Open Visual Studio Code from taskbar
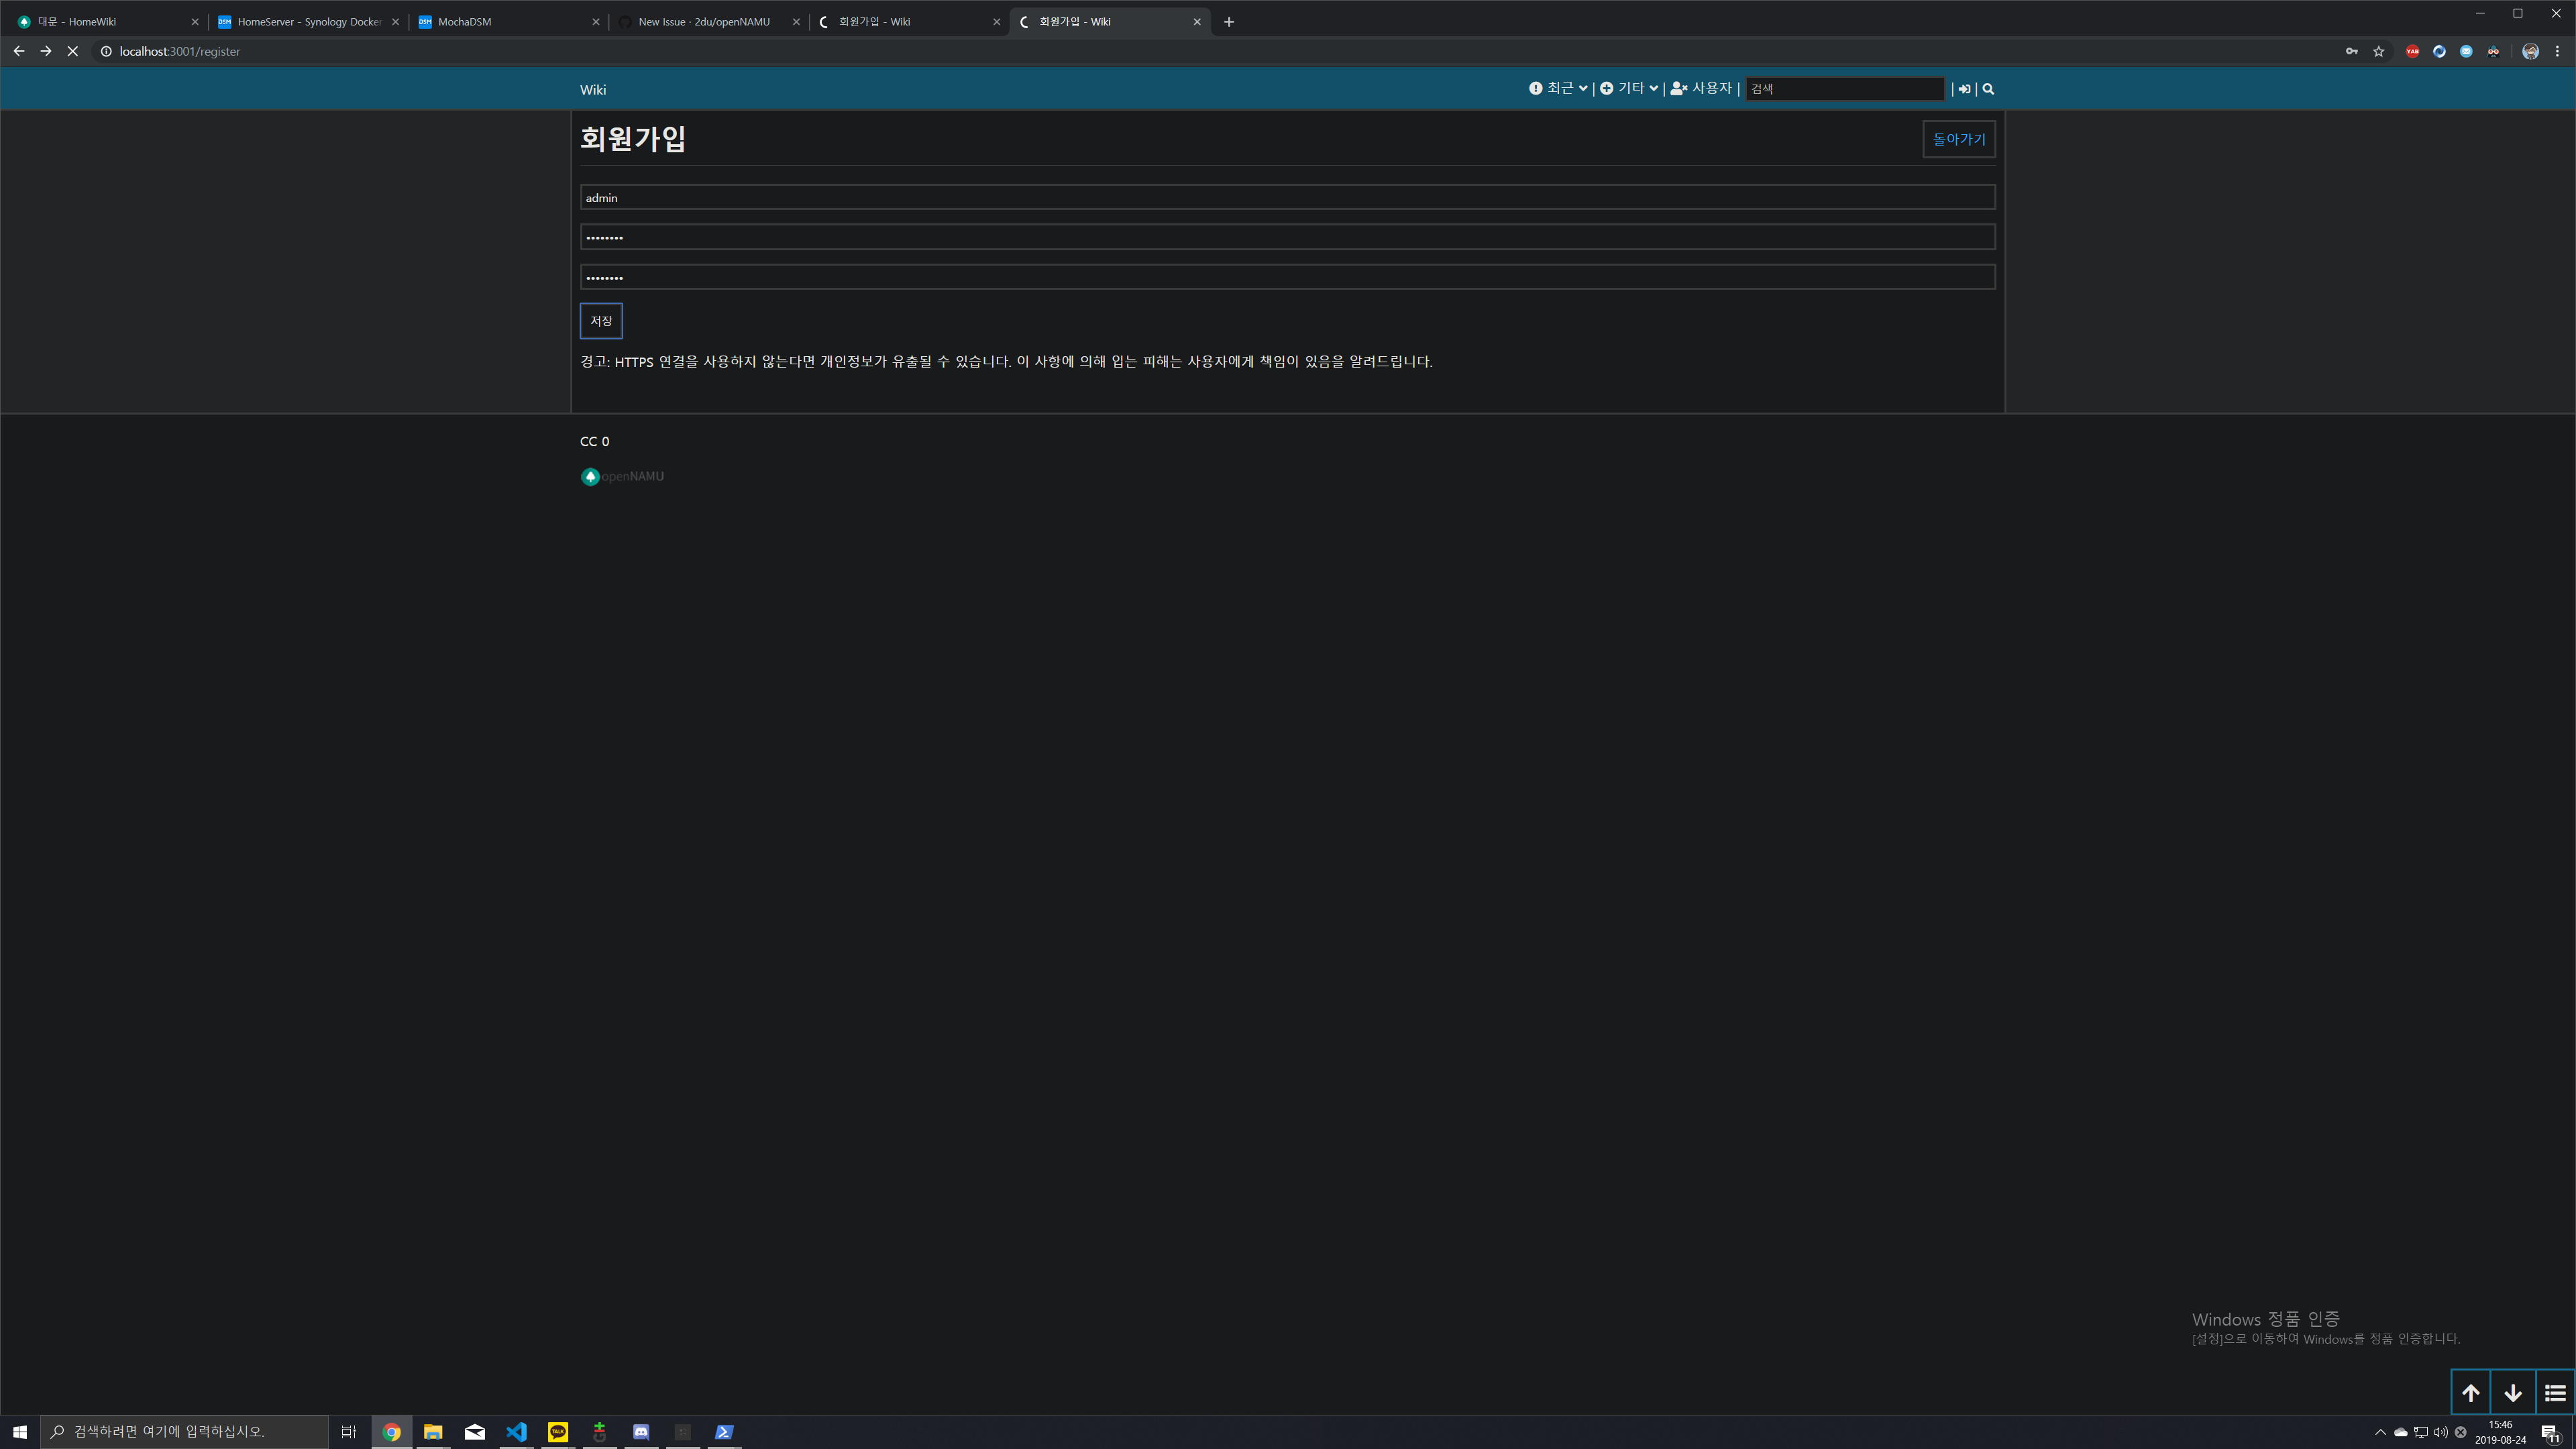The width and height of the screenshot is (2576, 1449). point(516,1432)
